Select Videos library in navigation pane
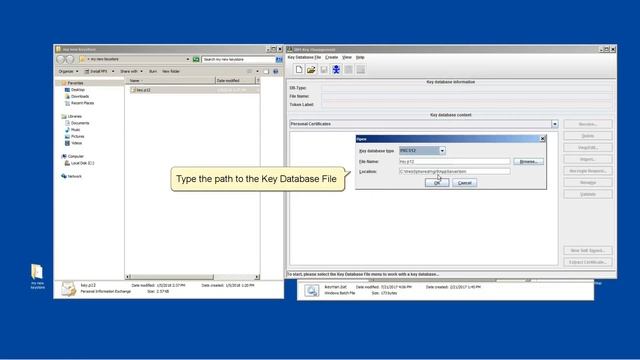 76,143
